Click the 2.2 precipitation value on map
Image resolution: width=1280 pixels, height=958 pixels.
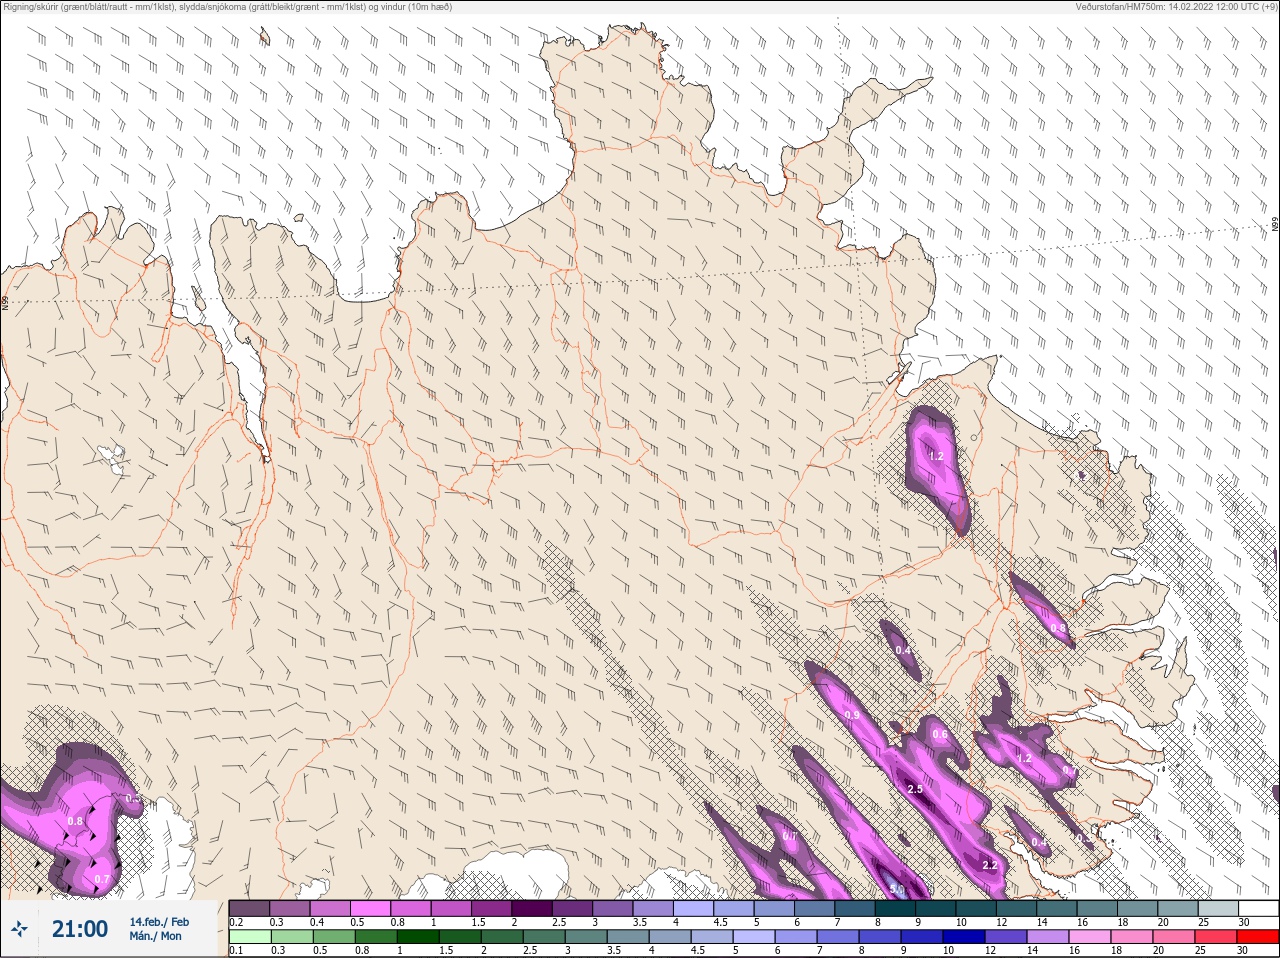coord(990,865)
